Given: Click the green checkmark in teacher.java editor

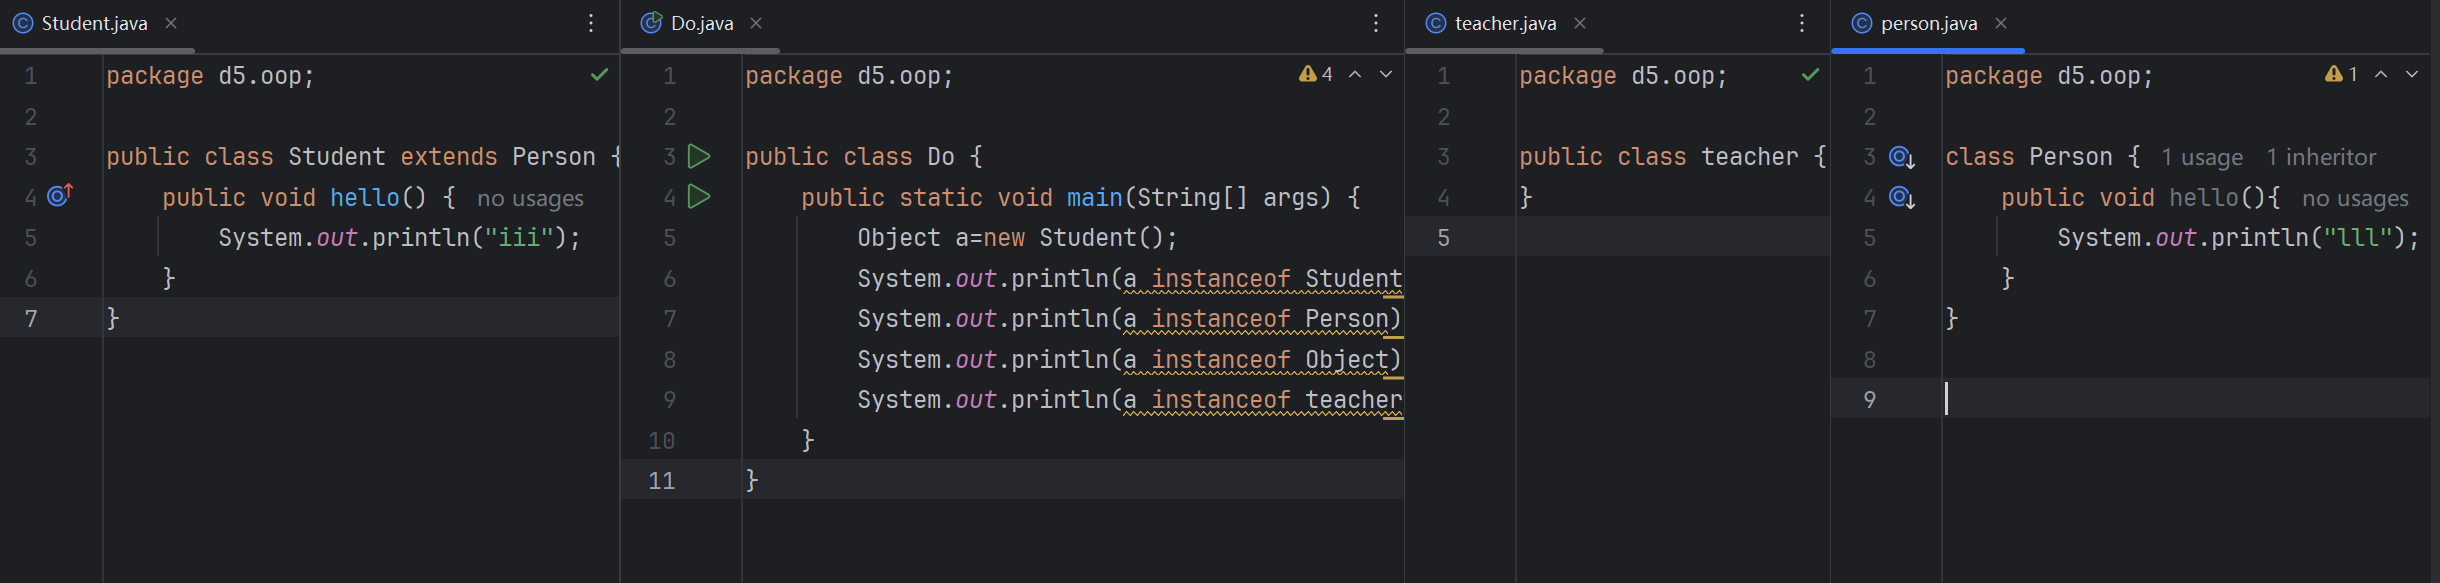Looking at the screenshot, I should point(1810,75).
